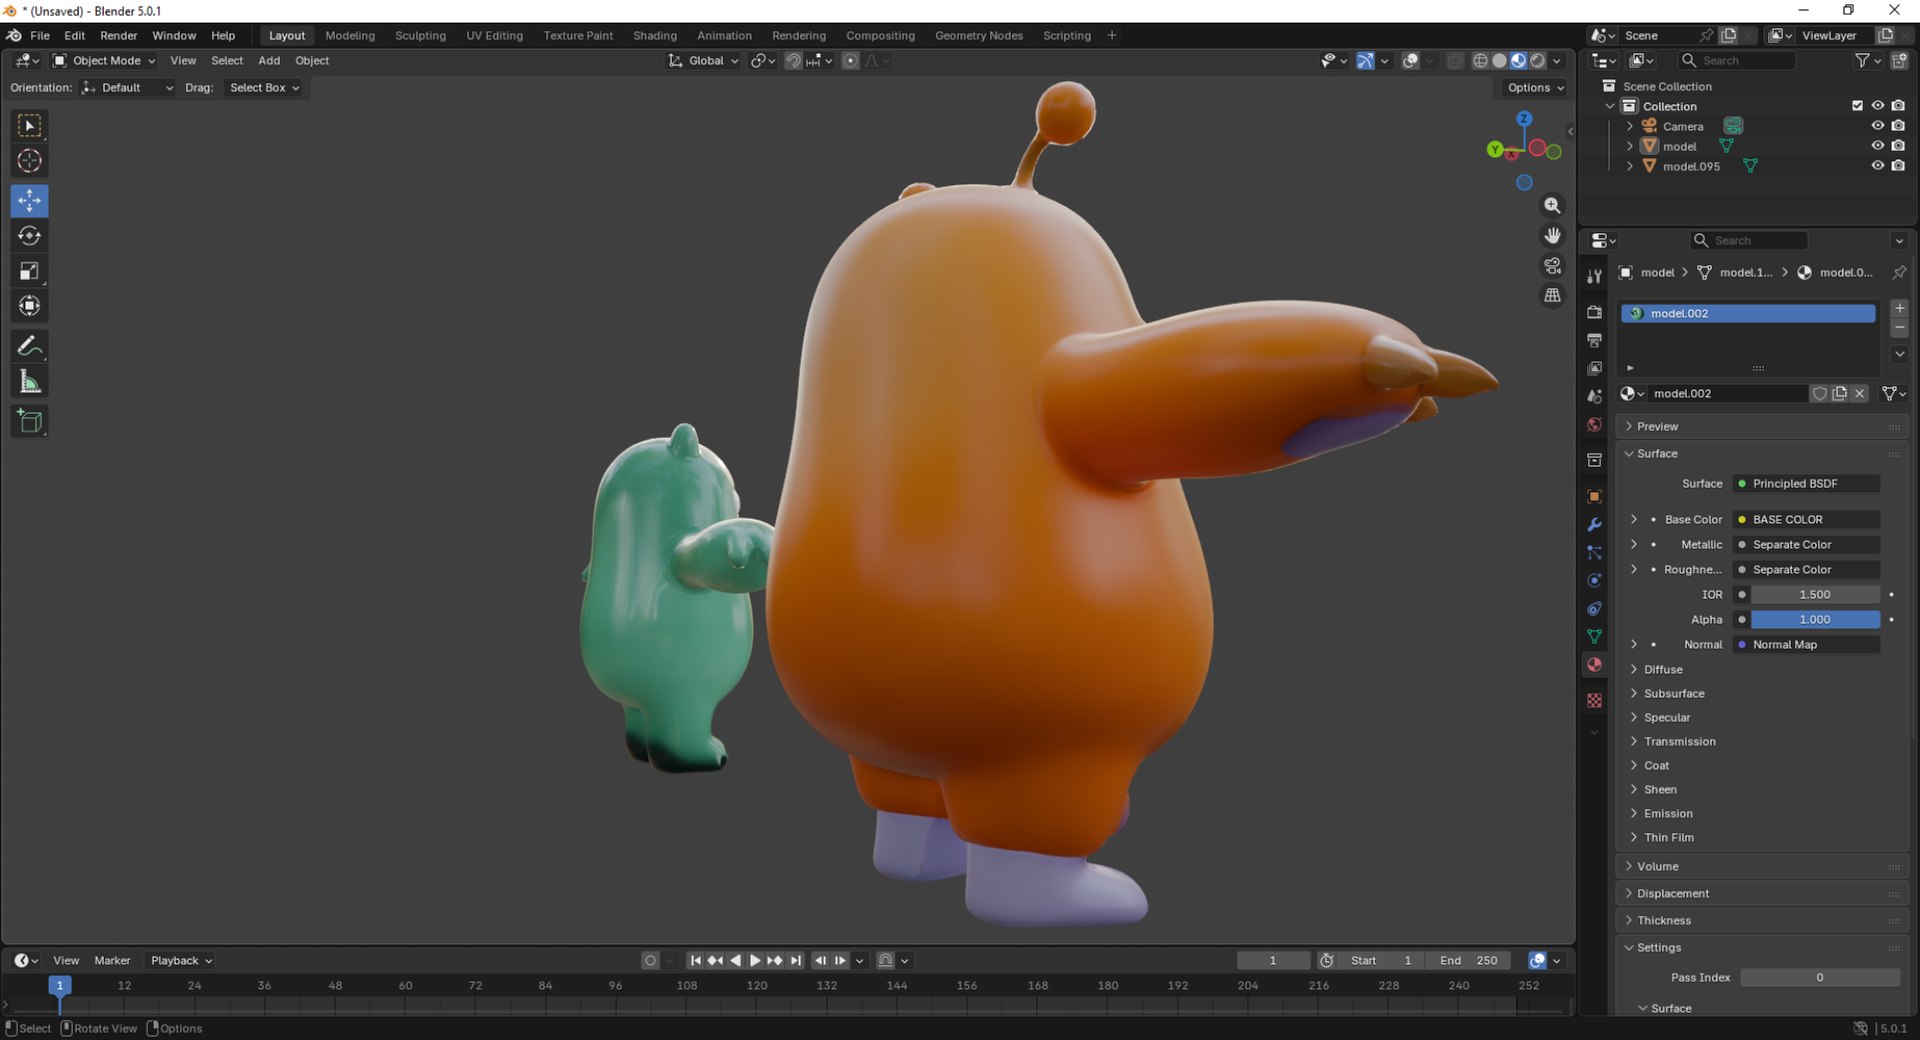Select the Annotate tool
This screenshot has width=1920, height=1040.
tap(29, 346)
